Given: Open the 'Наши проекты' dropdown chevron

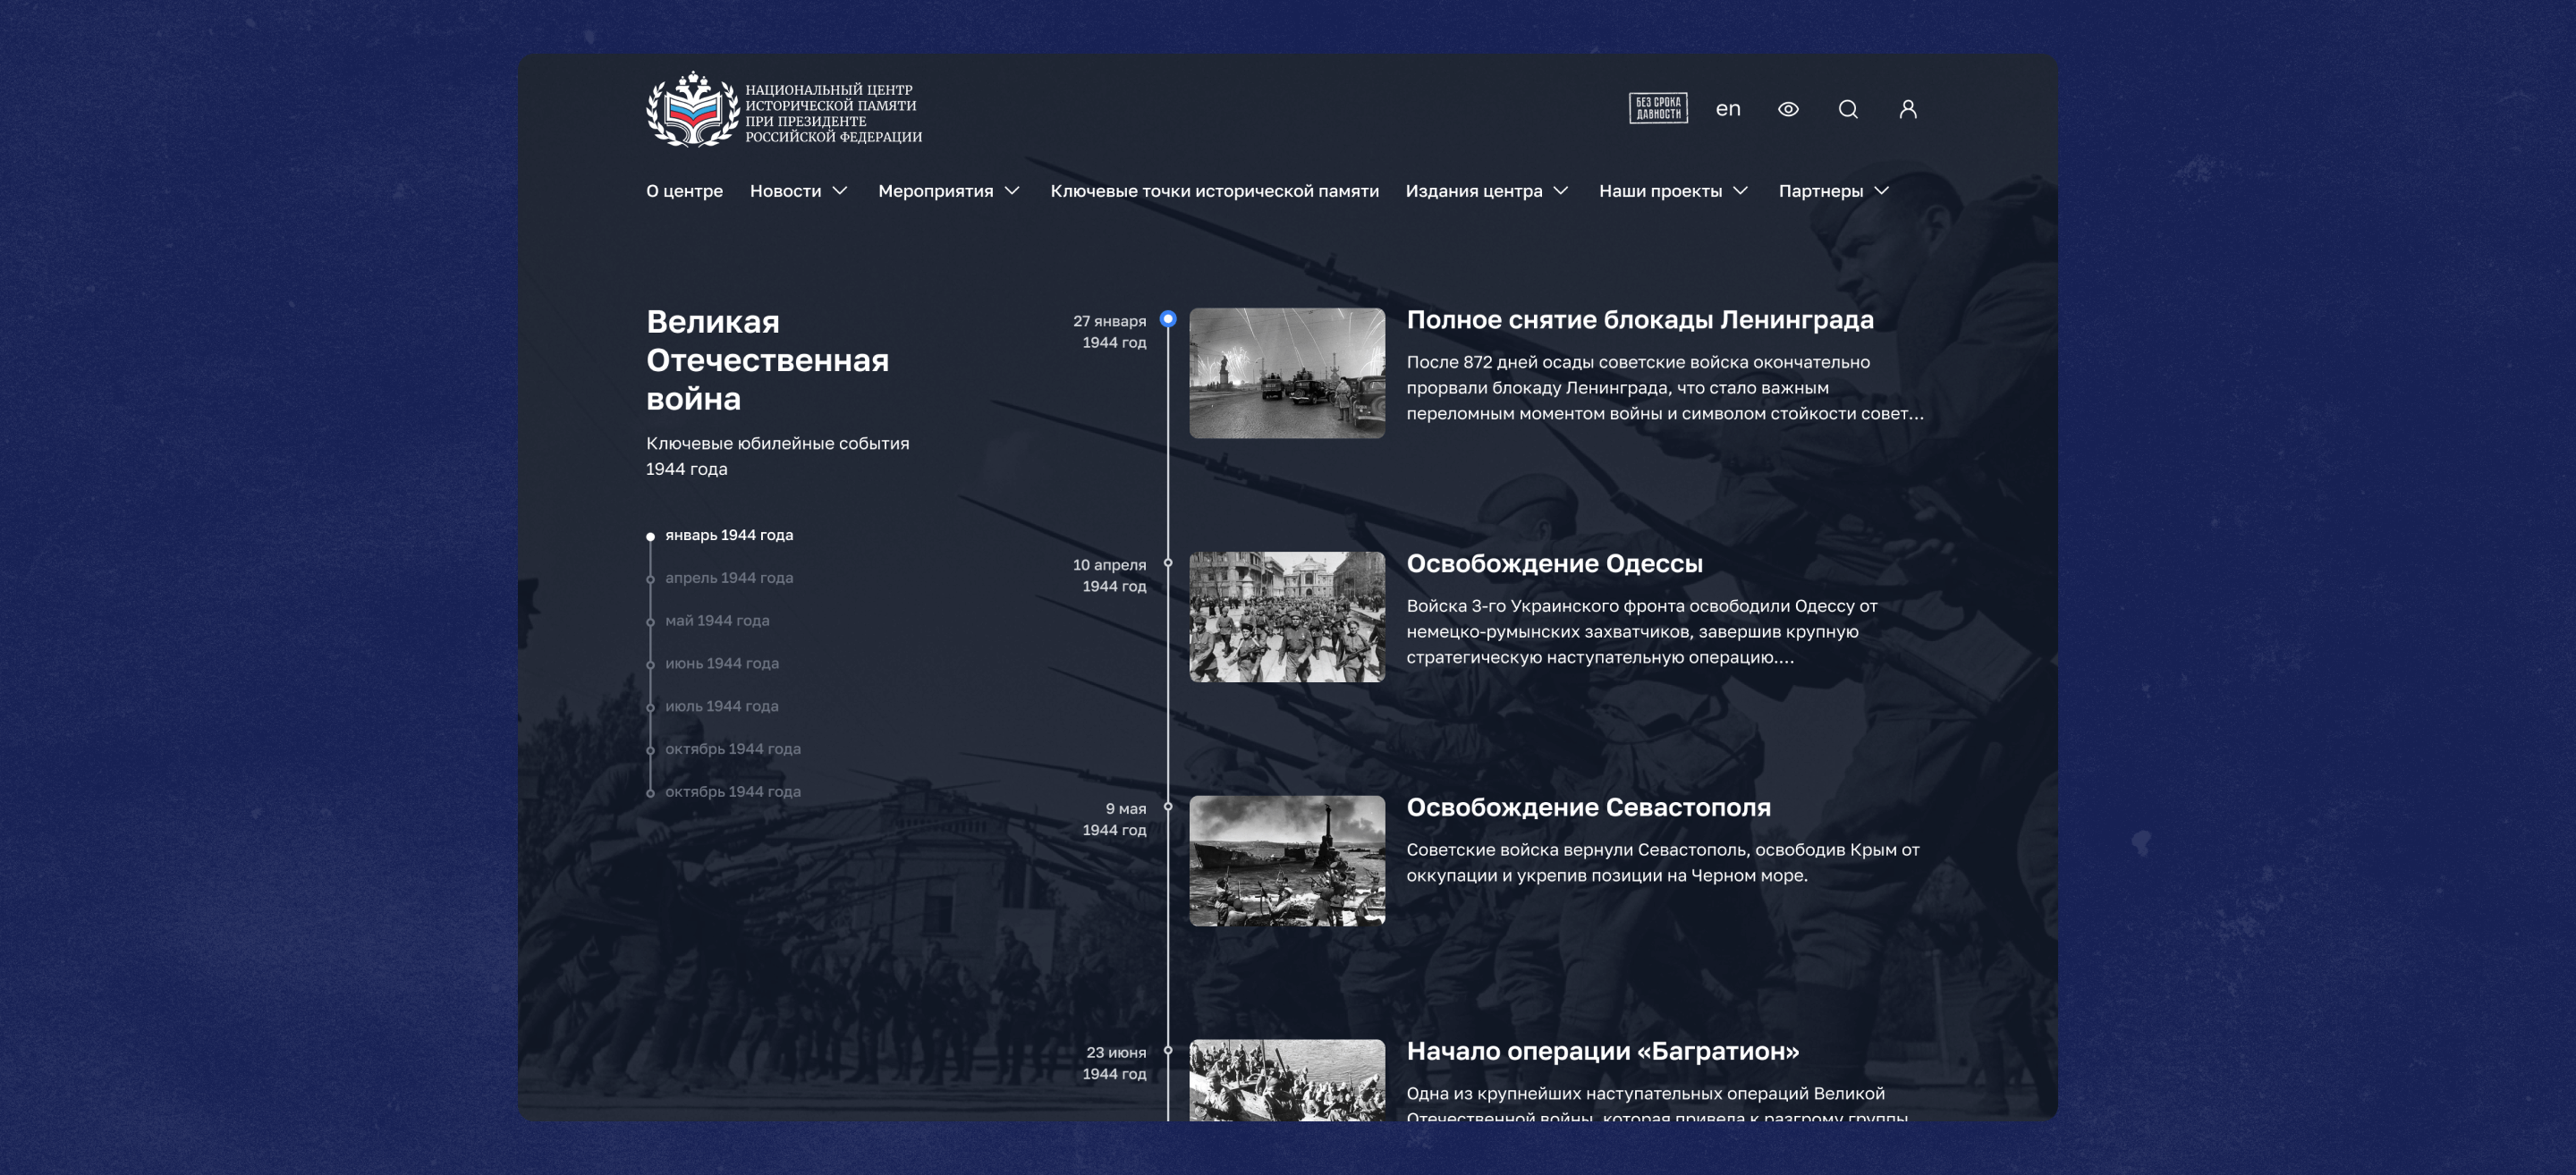Looking at the screenshot, I should coord(1741,191).
